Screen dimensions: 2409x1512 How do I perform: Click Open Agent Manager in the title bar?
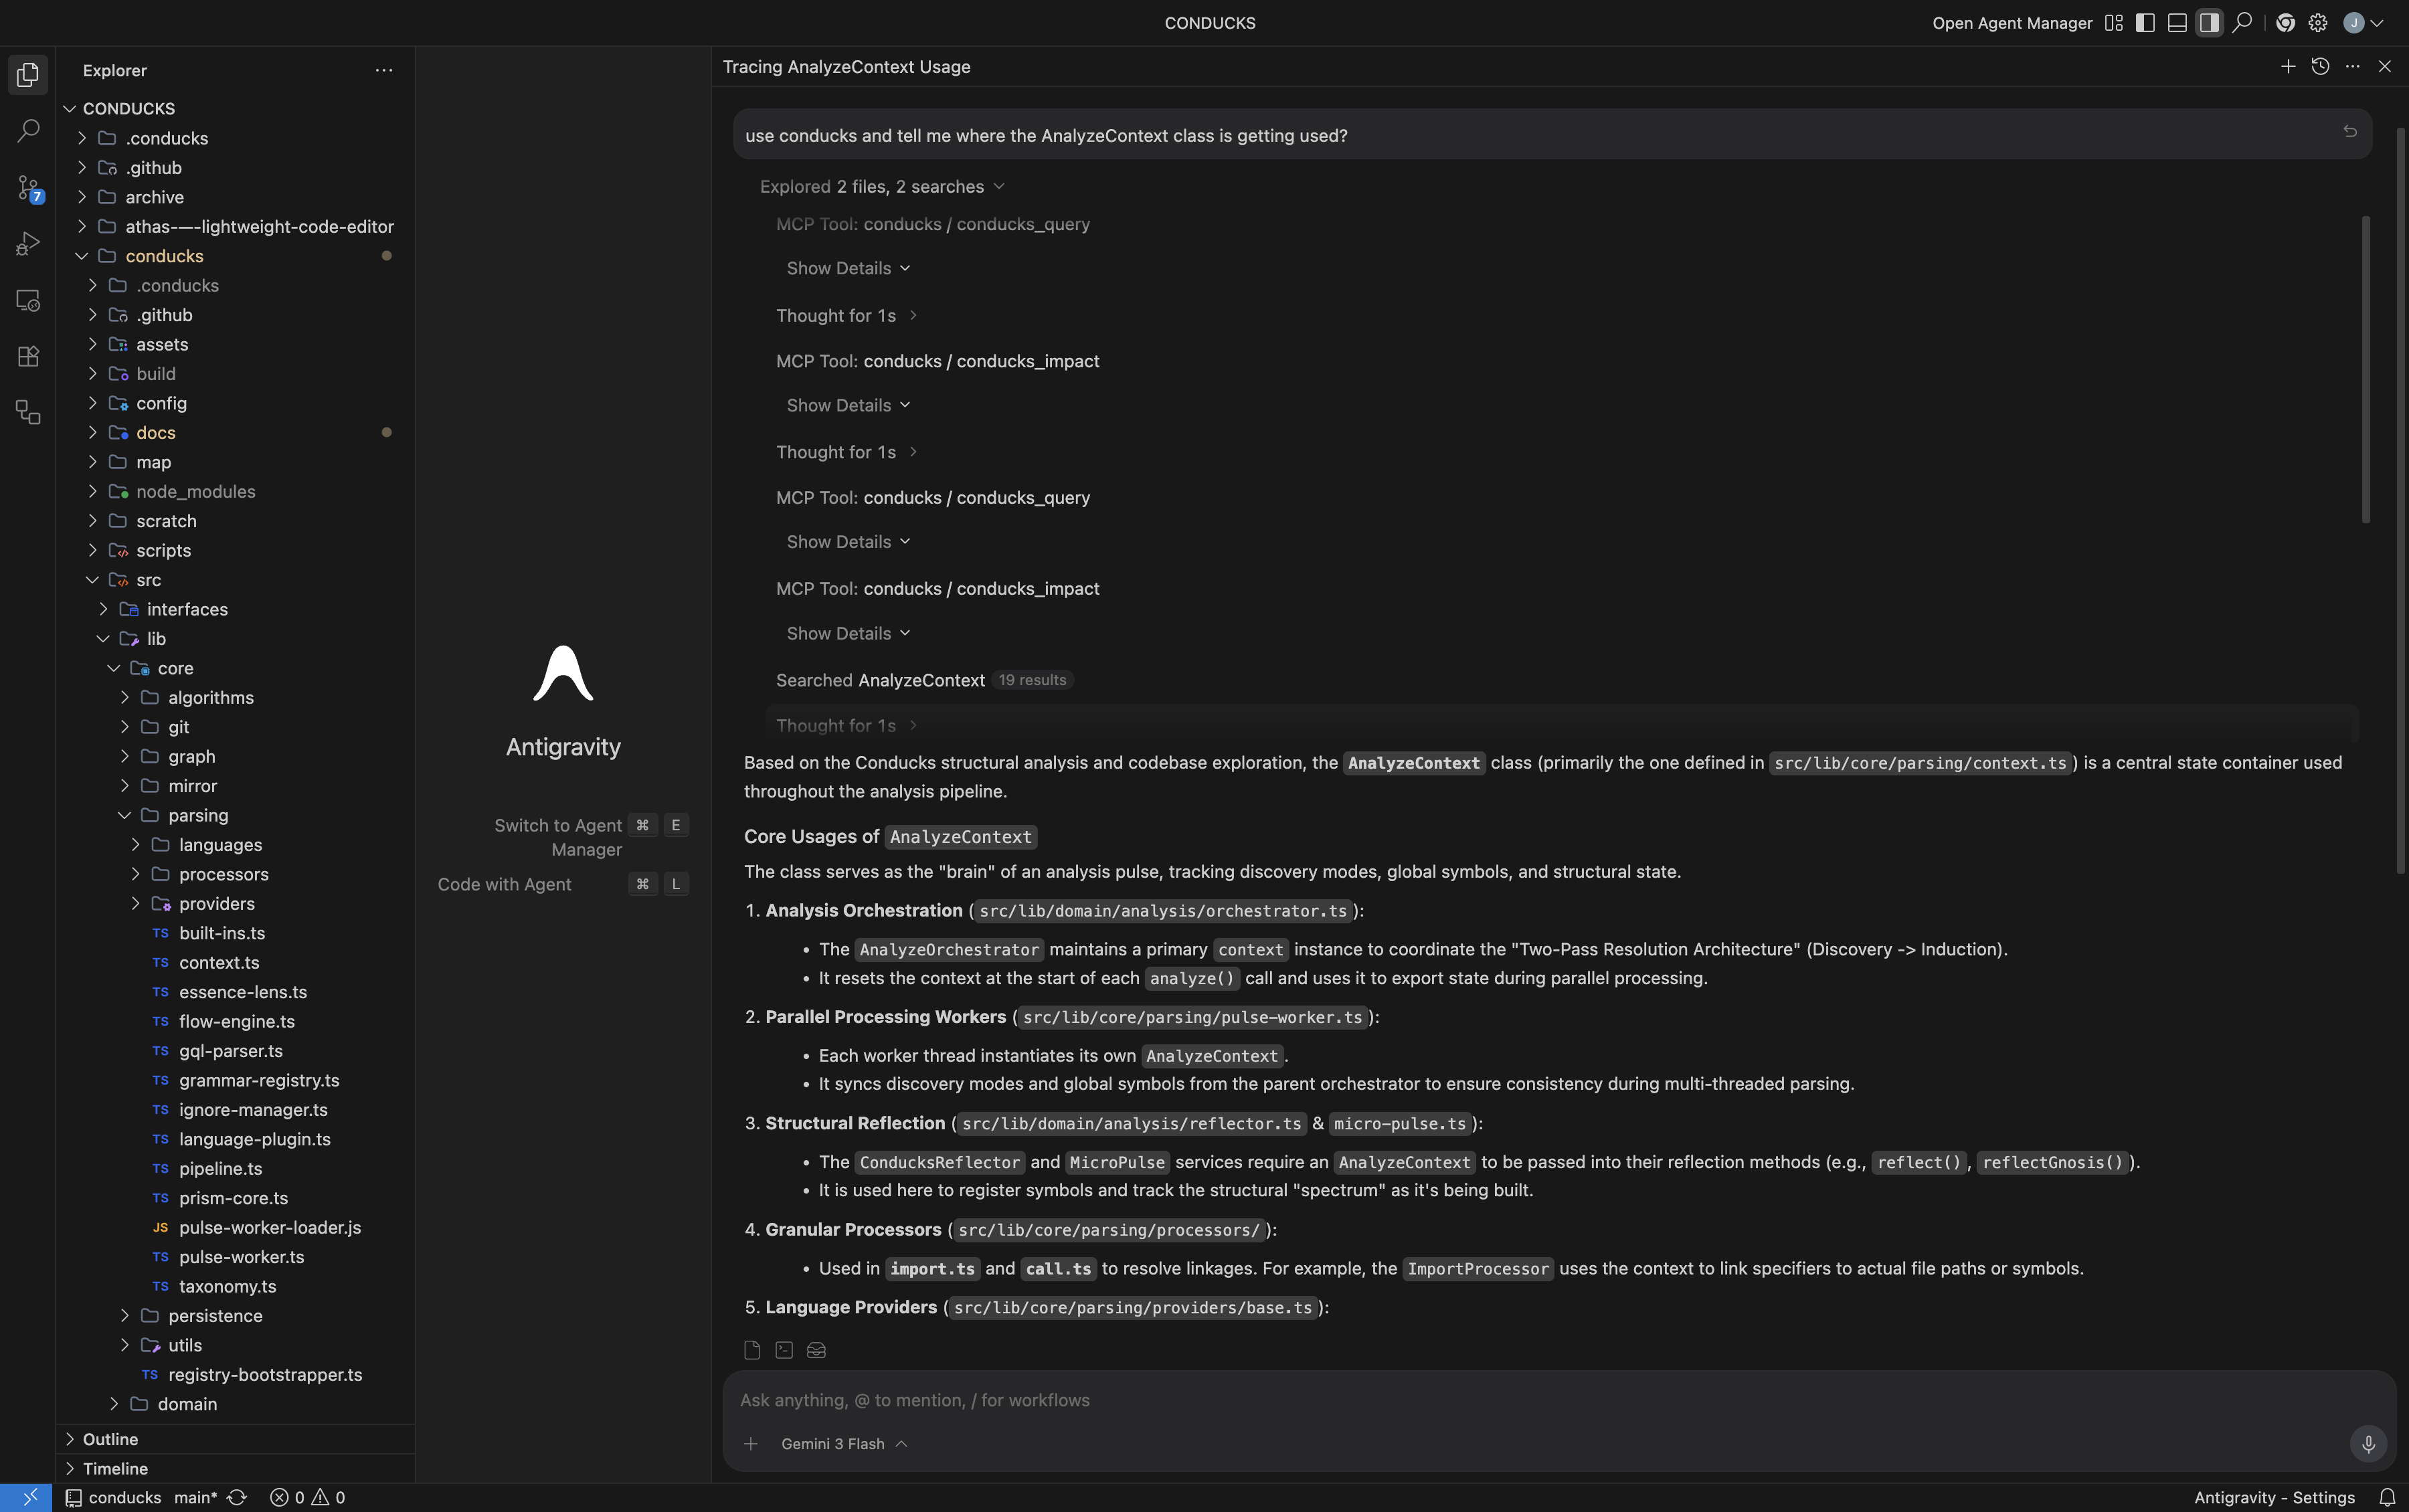click(x=2012, y=23)
